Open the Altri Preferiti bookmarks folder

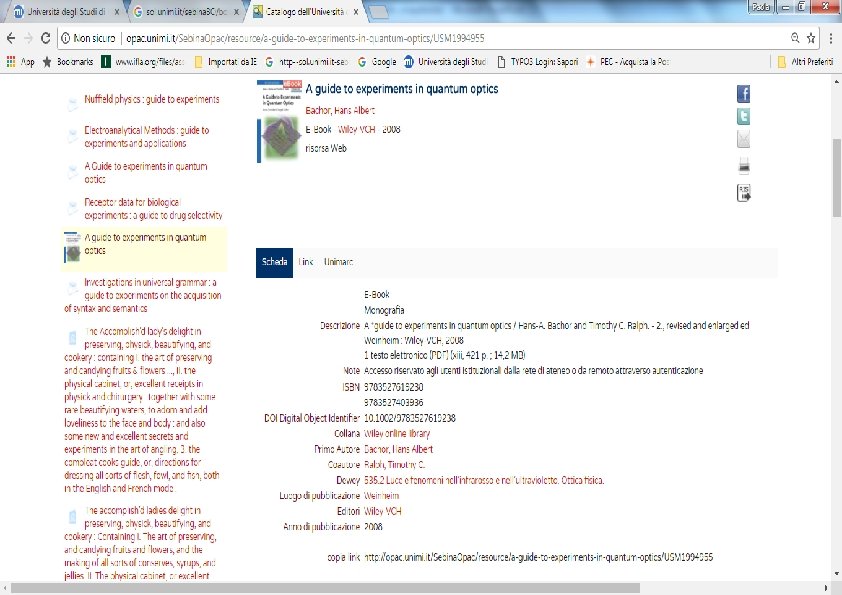click(x=805, y=62)
